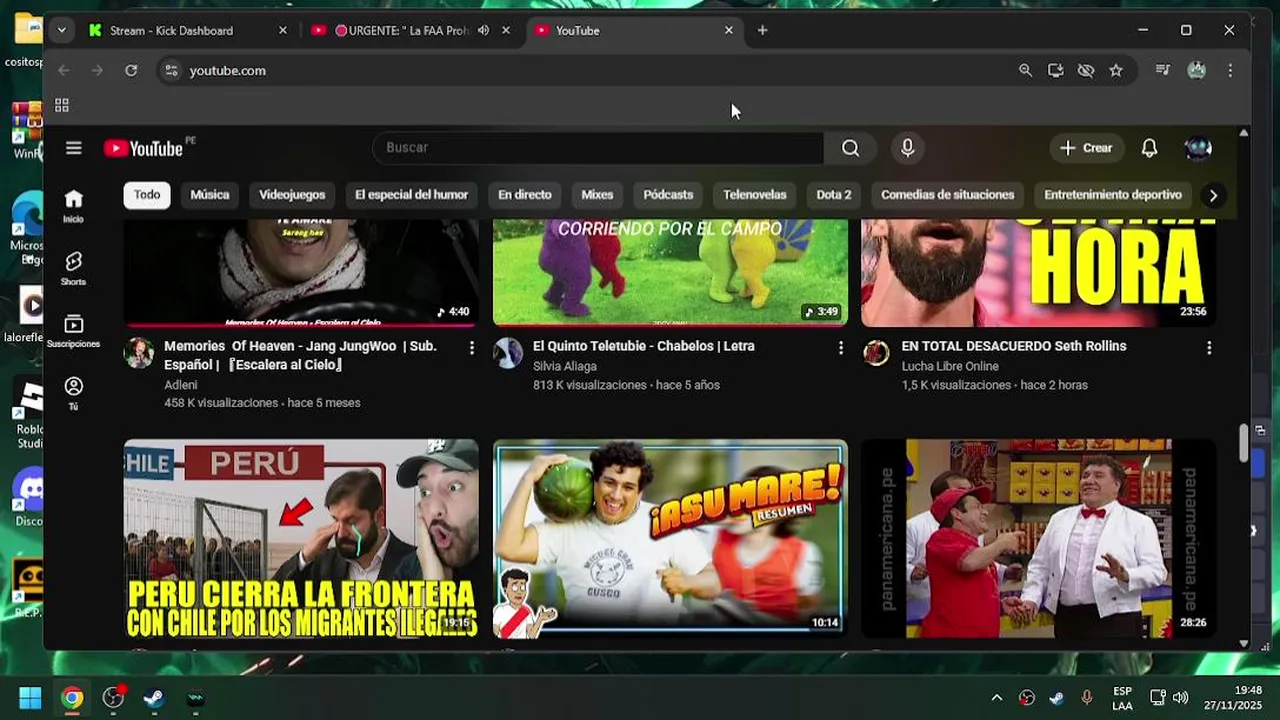Screen dimensions: 1280x720
Task: Open the Chrome tab search dropdown
Action: tap(61, 30)
